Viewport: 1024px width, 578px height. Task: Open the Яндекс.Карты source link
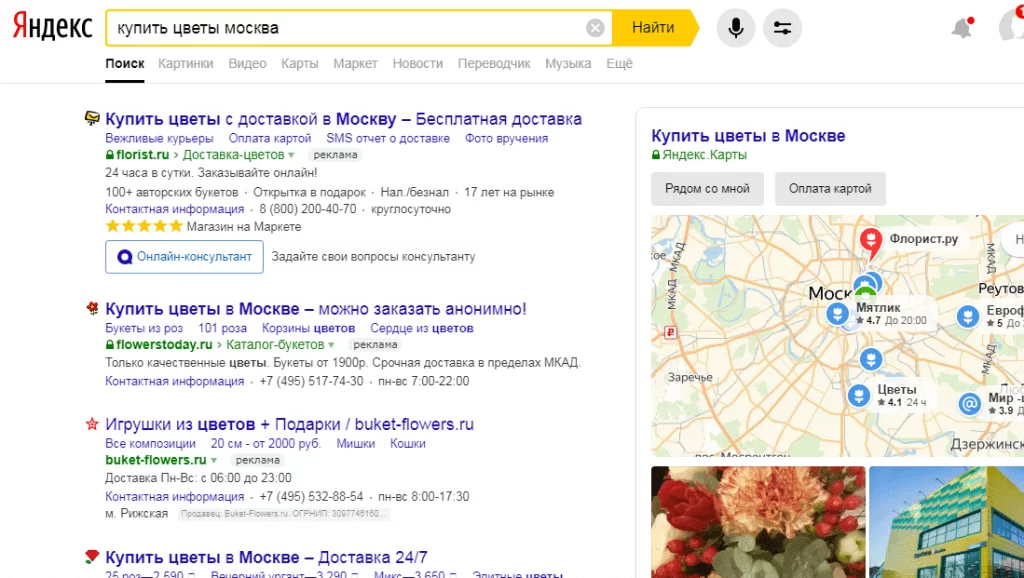click(x=704, y=155)
